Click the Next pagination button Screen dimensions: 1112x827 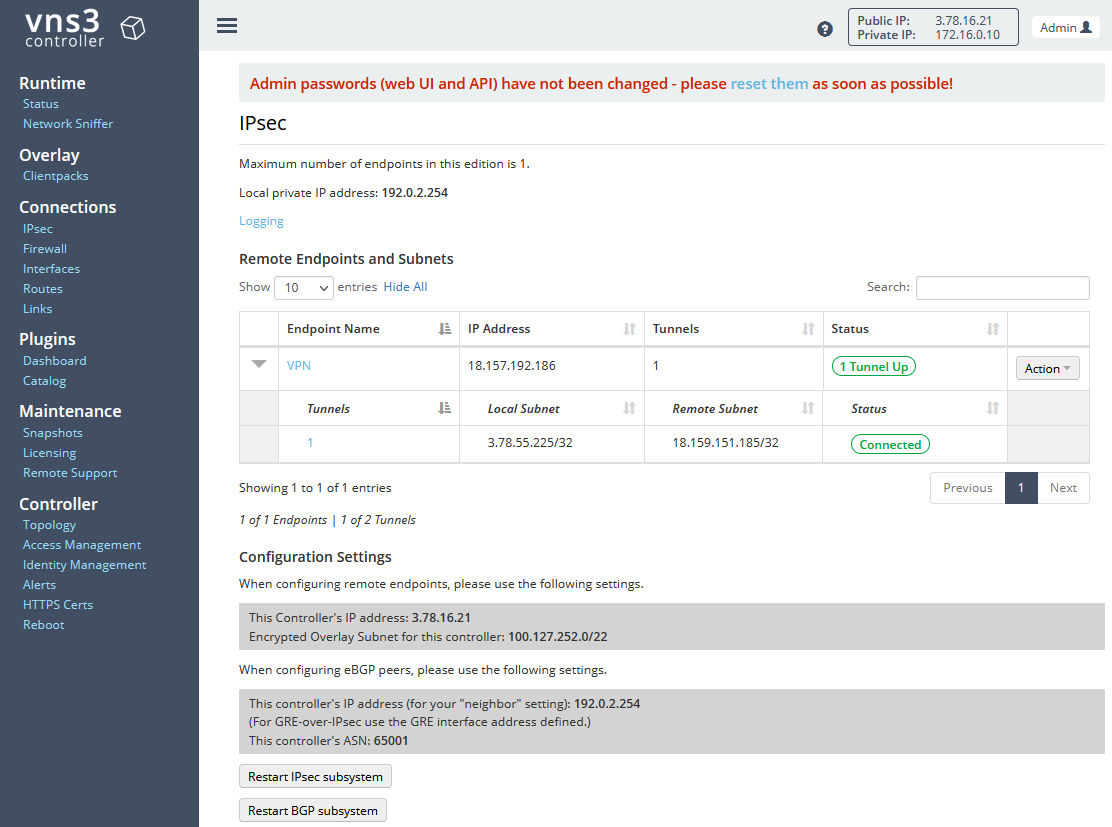[1063, 488]
